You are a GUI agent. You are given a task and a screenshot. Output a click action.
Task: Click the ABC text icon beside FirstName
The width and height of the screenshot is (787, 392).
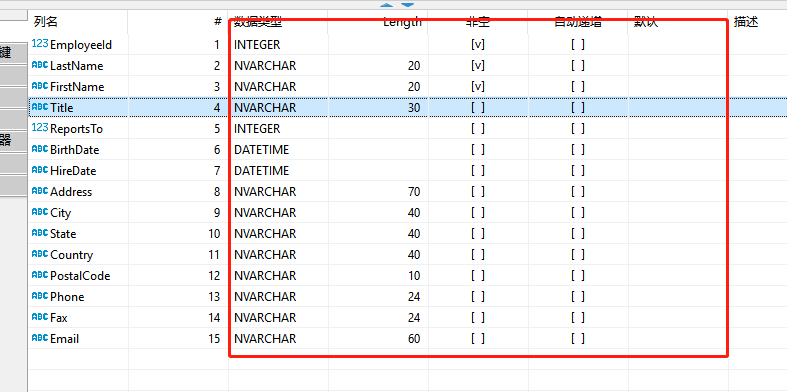[x=40, y=86]
